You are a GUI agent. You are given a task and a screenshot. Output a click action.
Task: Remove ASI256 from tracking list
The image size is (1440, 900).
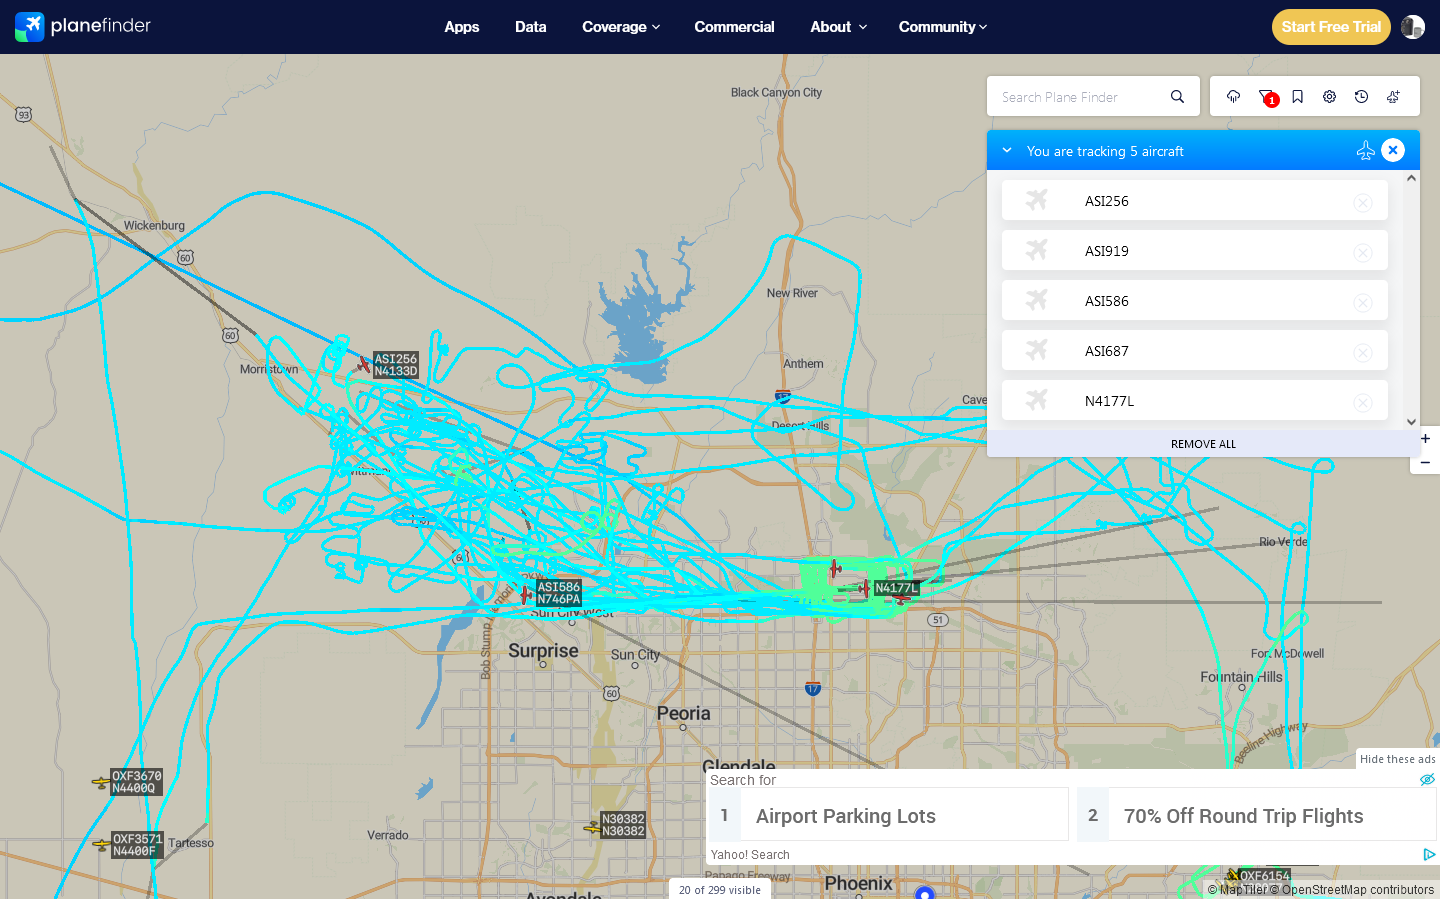(x=1362, y=203)
